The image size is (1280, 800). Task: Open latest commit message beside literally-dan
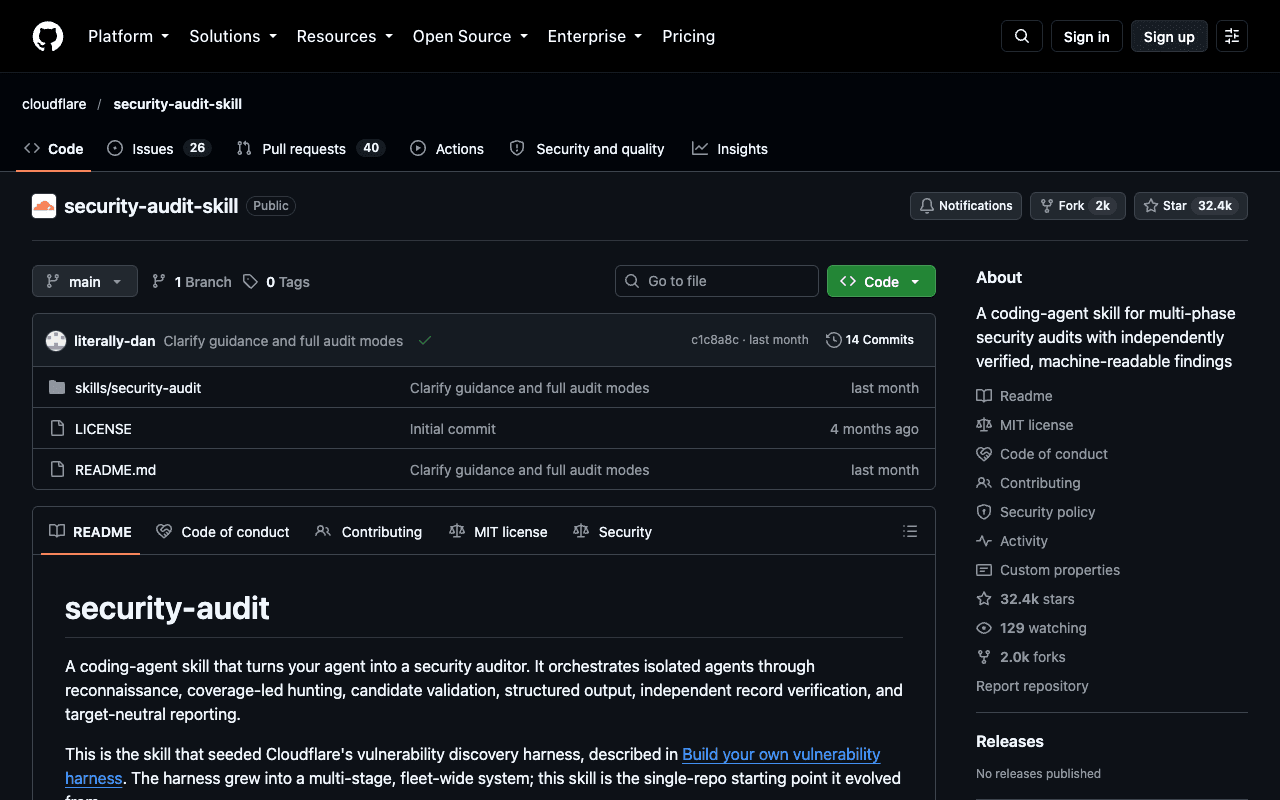click(x=283, y=341)
